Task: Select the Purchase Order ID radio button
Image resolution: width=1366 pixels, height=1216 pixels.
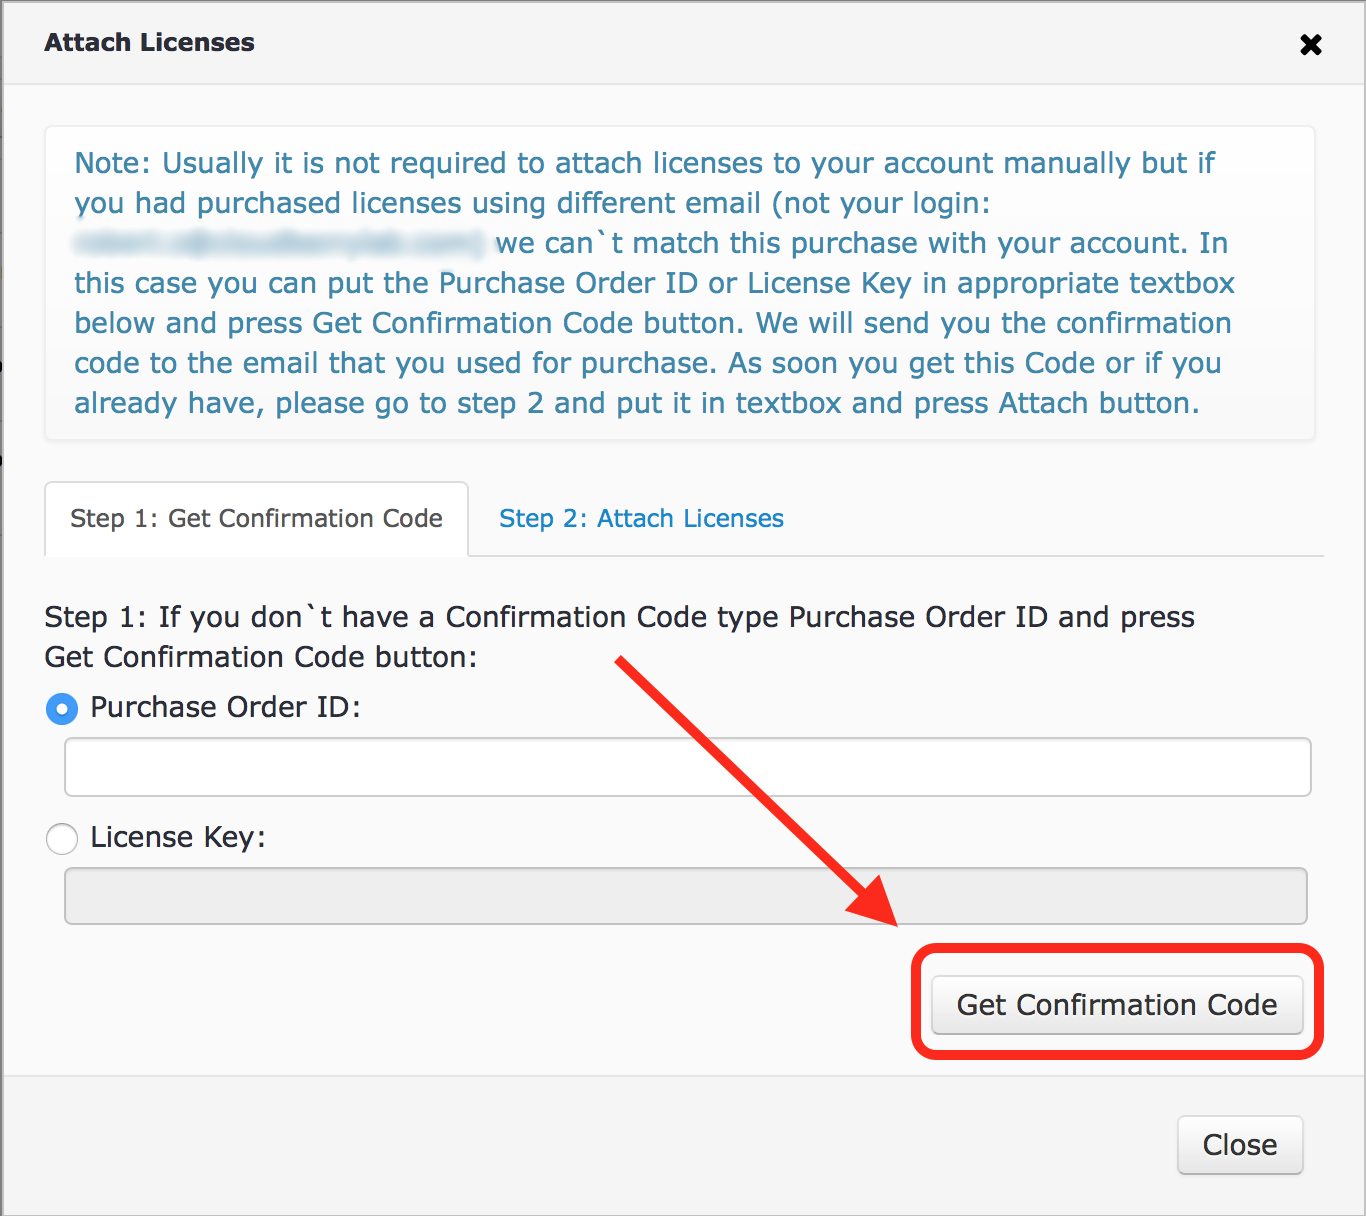Action: point(62,709)
